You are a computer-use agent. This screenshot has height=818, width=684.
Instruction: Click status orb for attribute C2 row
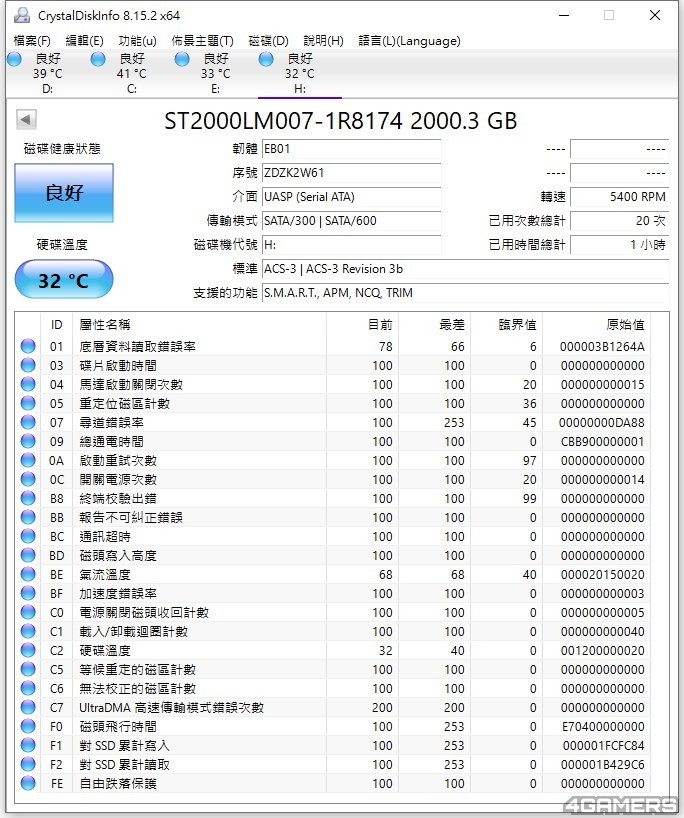[28, 650]
